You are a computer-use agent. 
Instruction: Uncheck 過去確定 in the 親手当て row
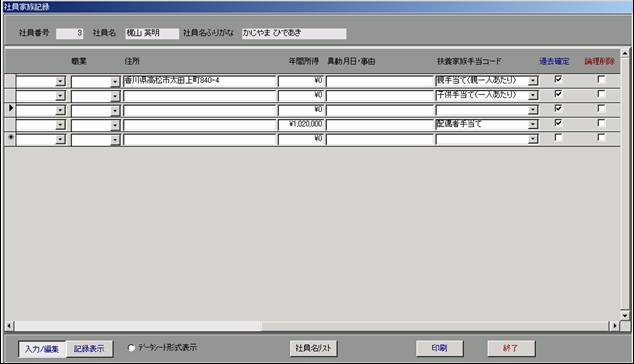click(x=558, y=79)
